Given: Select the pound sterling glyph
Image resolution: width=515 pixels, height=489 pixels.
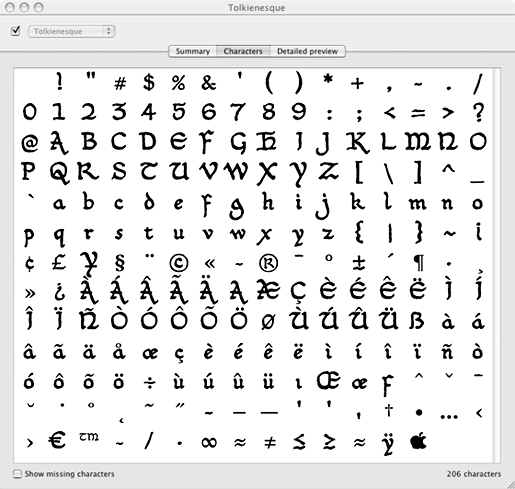Looking at the screenshot, I should point(59,263).
